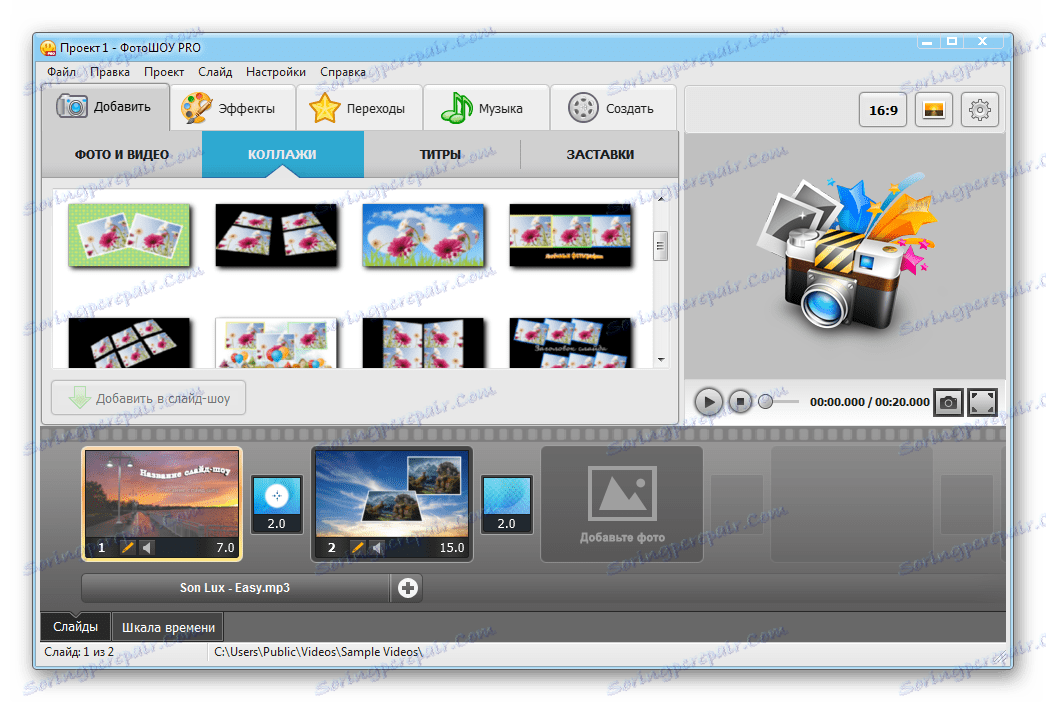The image size is (1046, 702).
Task: Open the Проект menu
Action: pos(164,71)
